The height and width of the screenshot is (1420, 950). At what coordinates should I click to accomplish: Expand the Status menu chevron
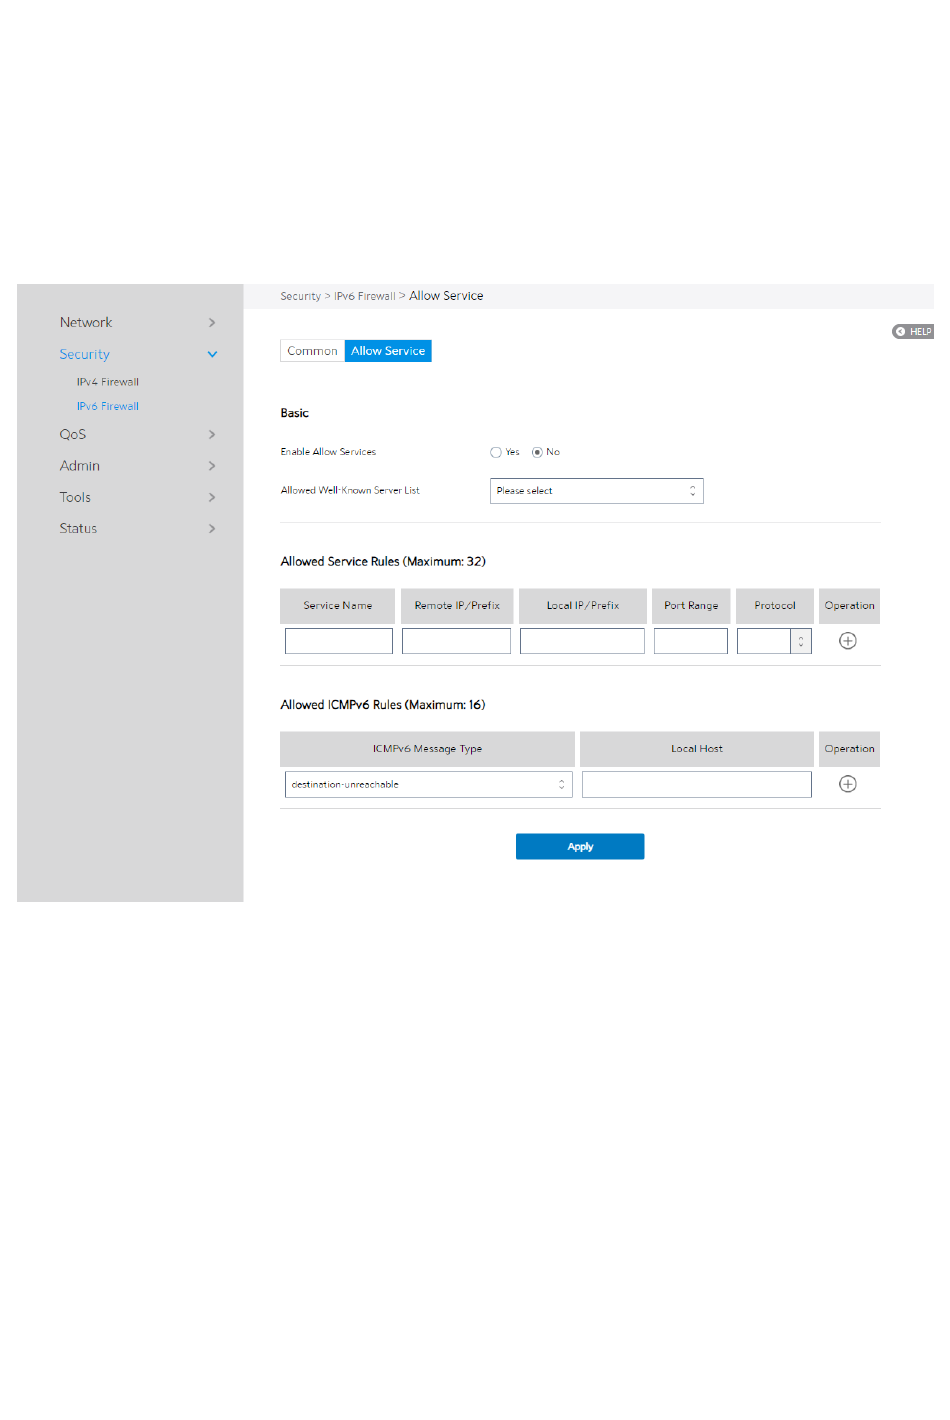(212, 528)
